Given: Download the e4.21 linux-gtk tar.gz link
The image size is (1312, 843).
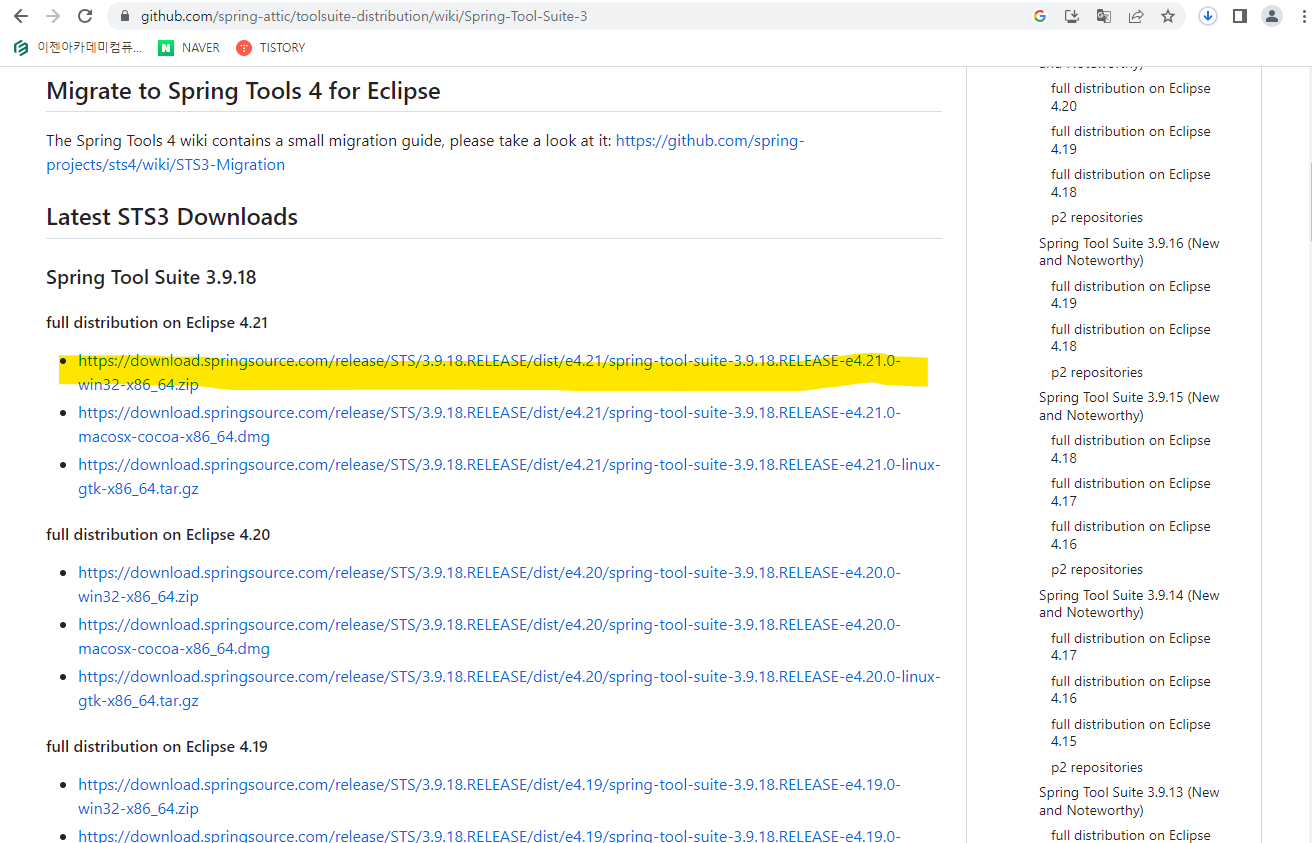Looking at the screenshot, I should [509, 476].
